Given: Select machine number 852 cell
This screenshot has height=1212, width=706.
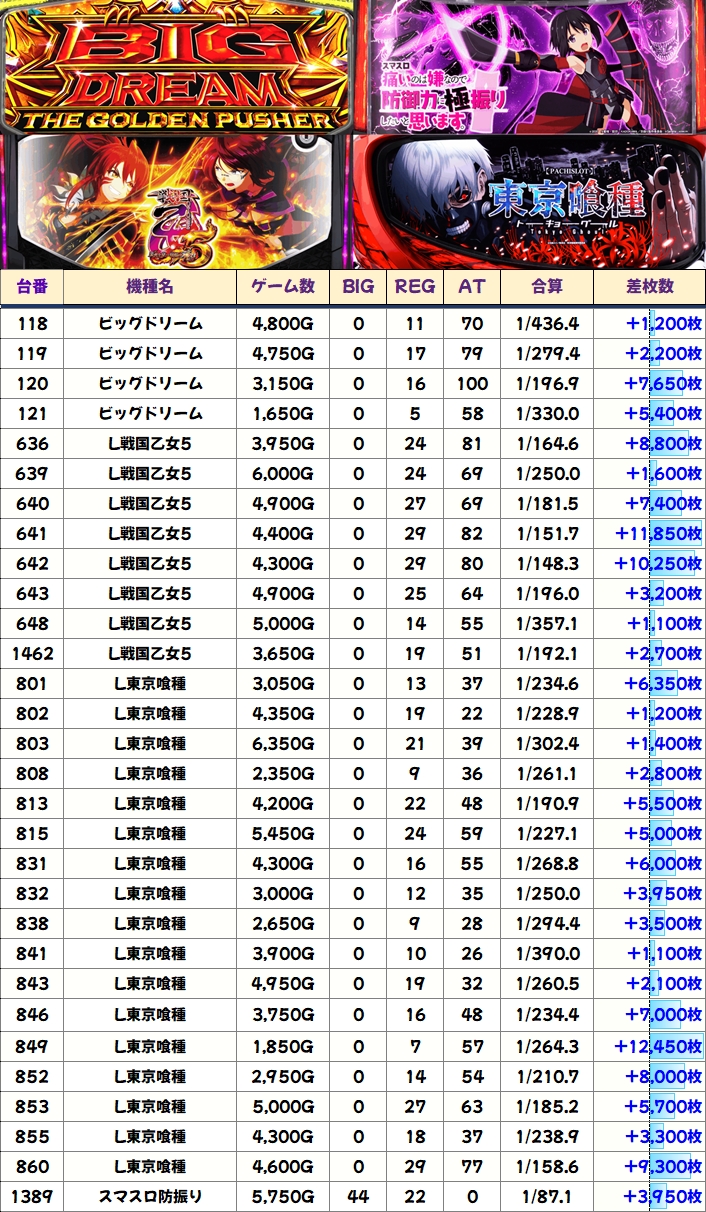Looking at the screenshot, I should 32,1077.
